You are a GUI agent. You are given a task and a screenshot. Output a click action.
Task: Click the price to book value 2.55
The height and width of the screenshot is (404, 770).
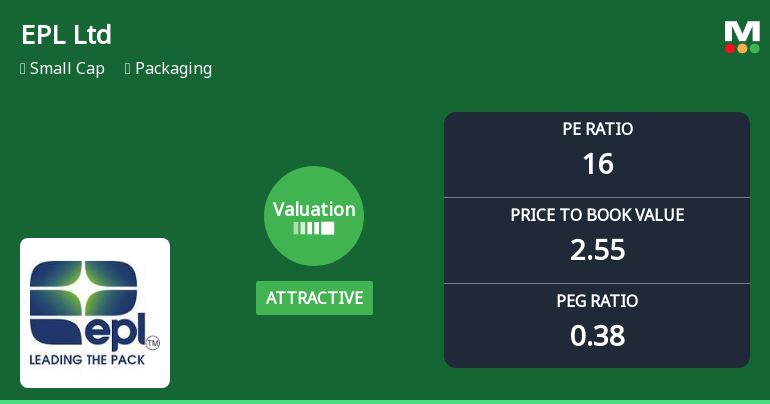[597, 250]
